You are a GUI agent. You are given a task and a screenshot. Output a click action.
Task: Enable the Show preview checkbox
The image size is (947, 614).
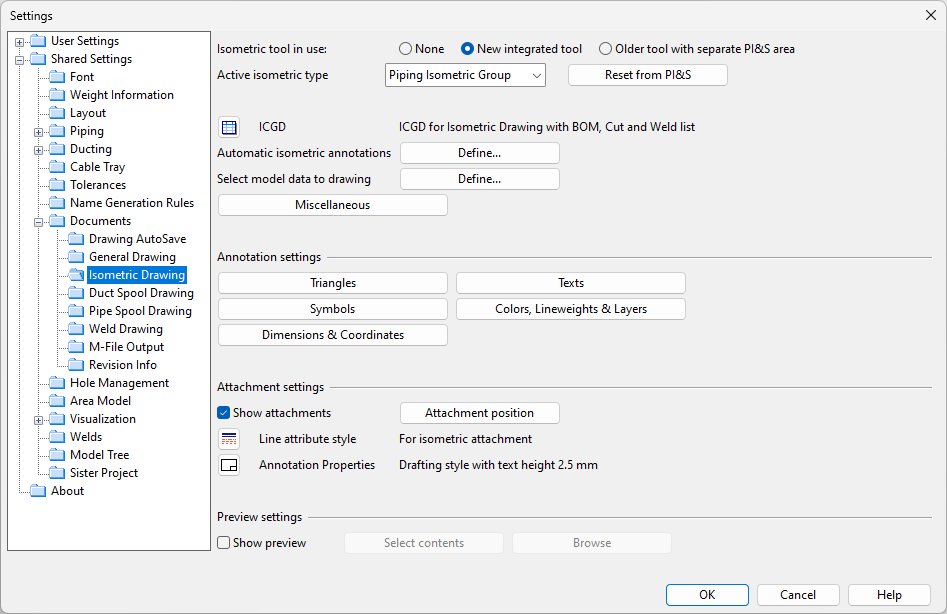224,543
